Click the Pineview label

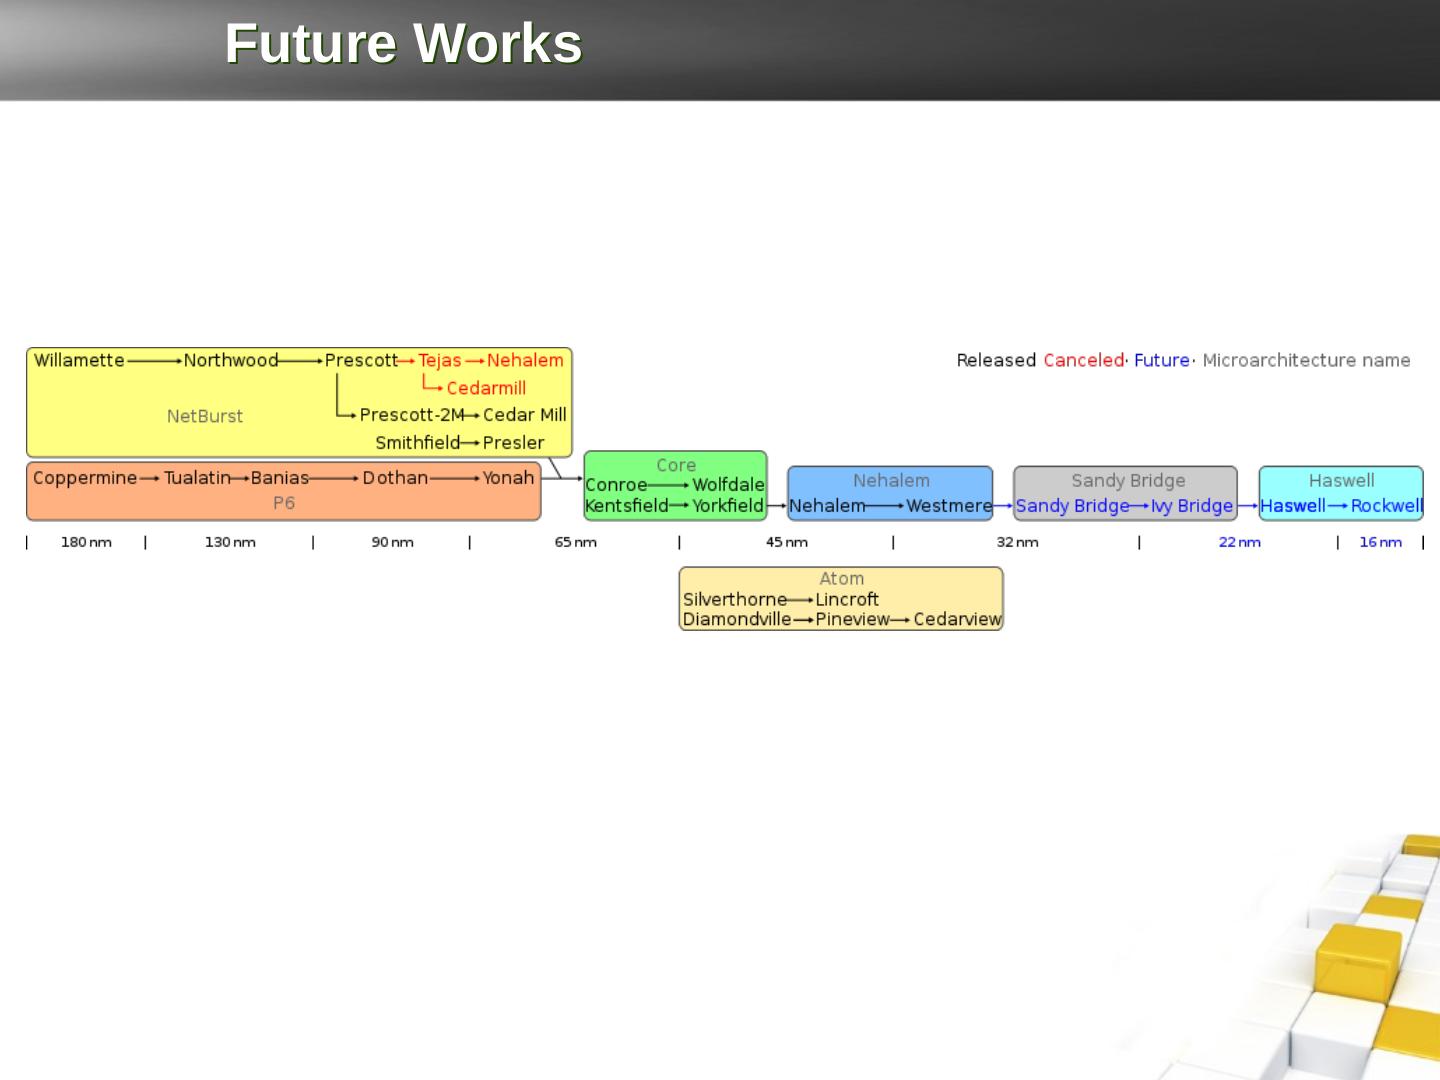(852, 620)
